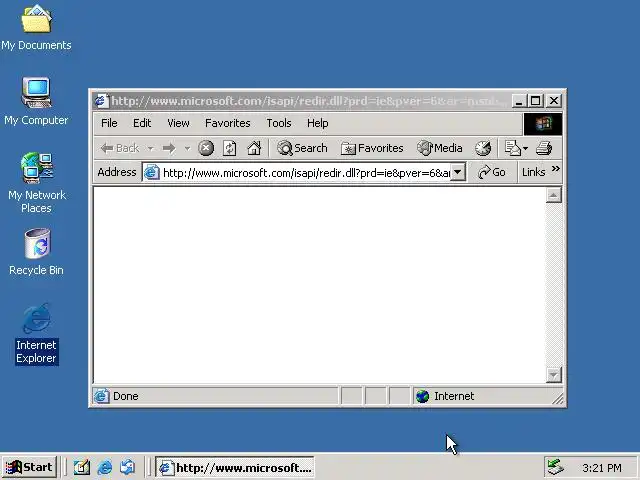Image resolution: width=640 pixels, height=480 pixels.
Task: Select My Computer desktop icon
Action: point(36,101)
